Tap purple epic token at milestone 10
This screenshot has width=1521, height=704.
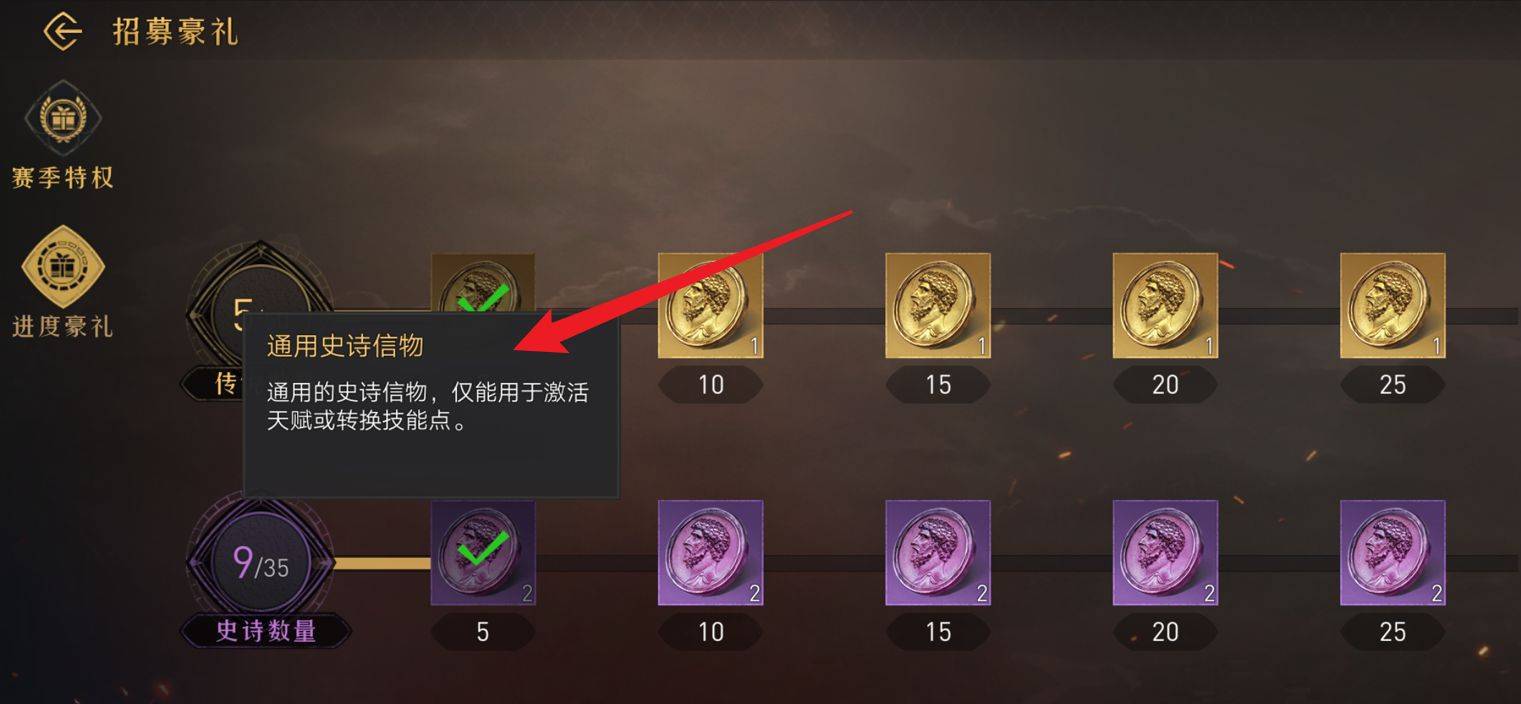pyautogui.click(x=710, y=553)
